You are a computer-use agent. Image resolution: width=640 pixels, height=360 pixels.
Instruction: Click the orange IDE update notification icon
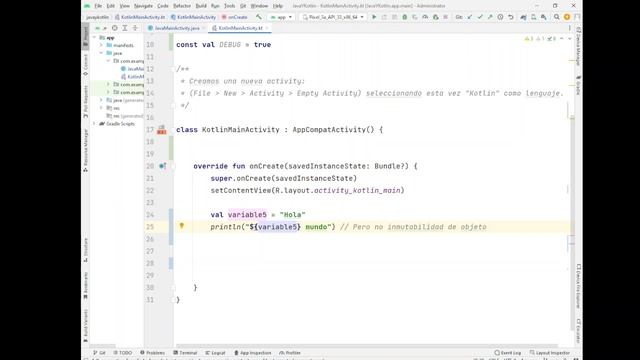tap(567, 17)
